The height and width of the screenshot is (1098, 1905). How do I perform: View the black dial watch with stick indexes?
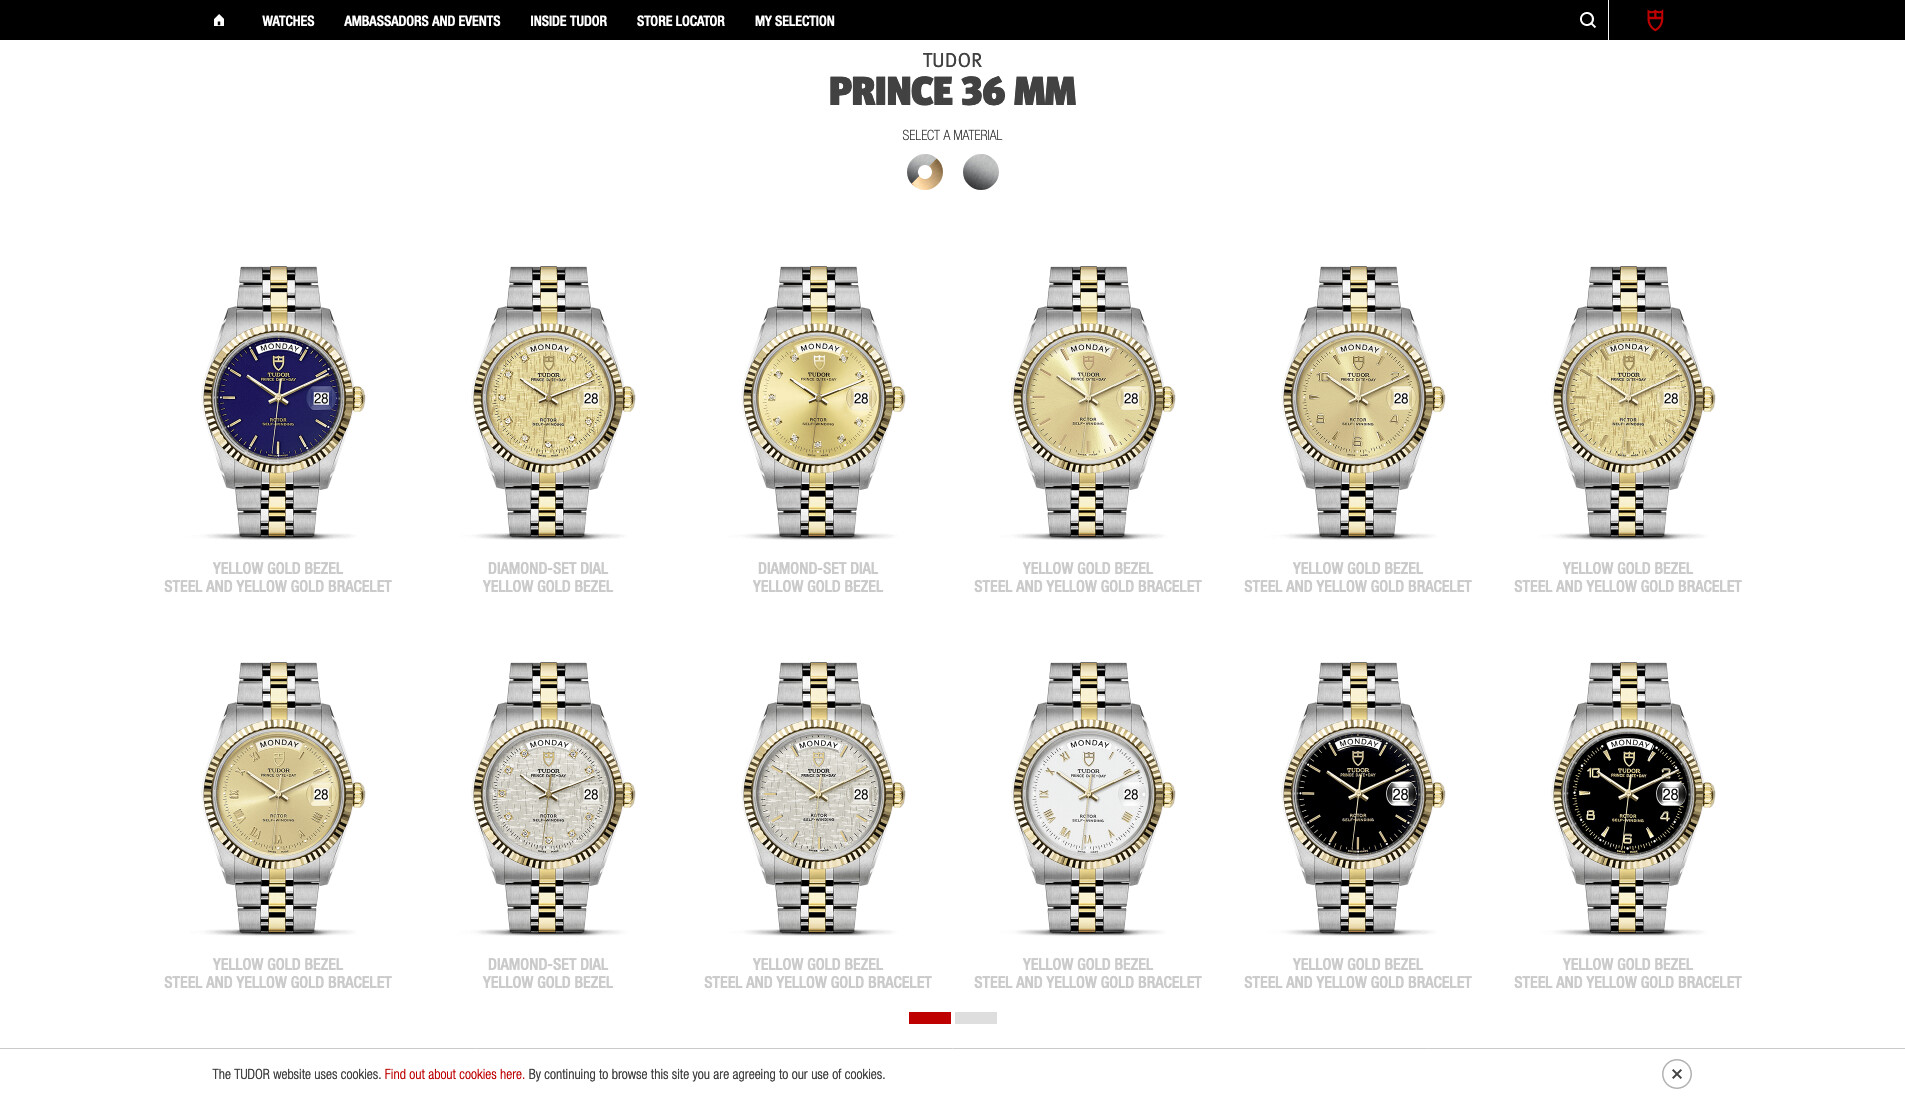coord(1359,798)
